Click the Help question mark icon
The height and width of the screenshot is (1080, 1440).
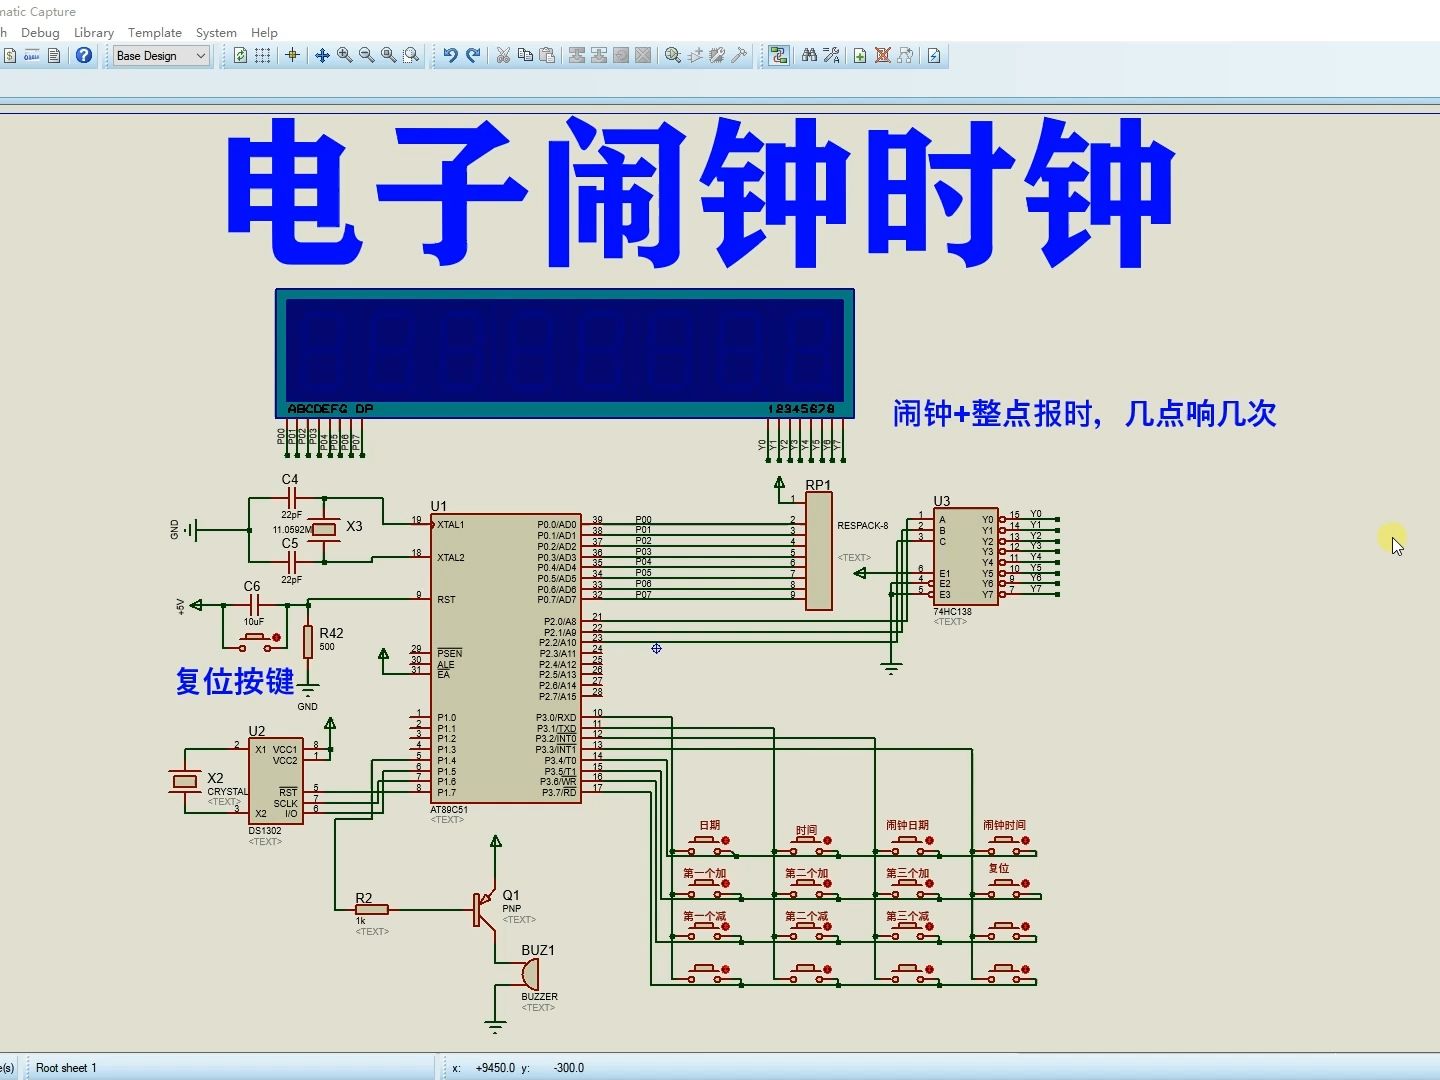pos(84,55)
